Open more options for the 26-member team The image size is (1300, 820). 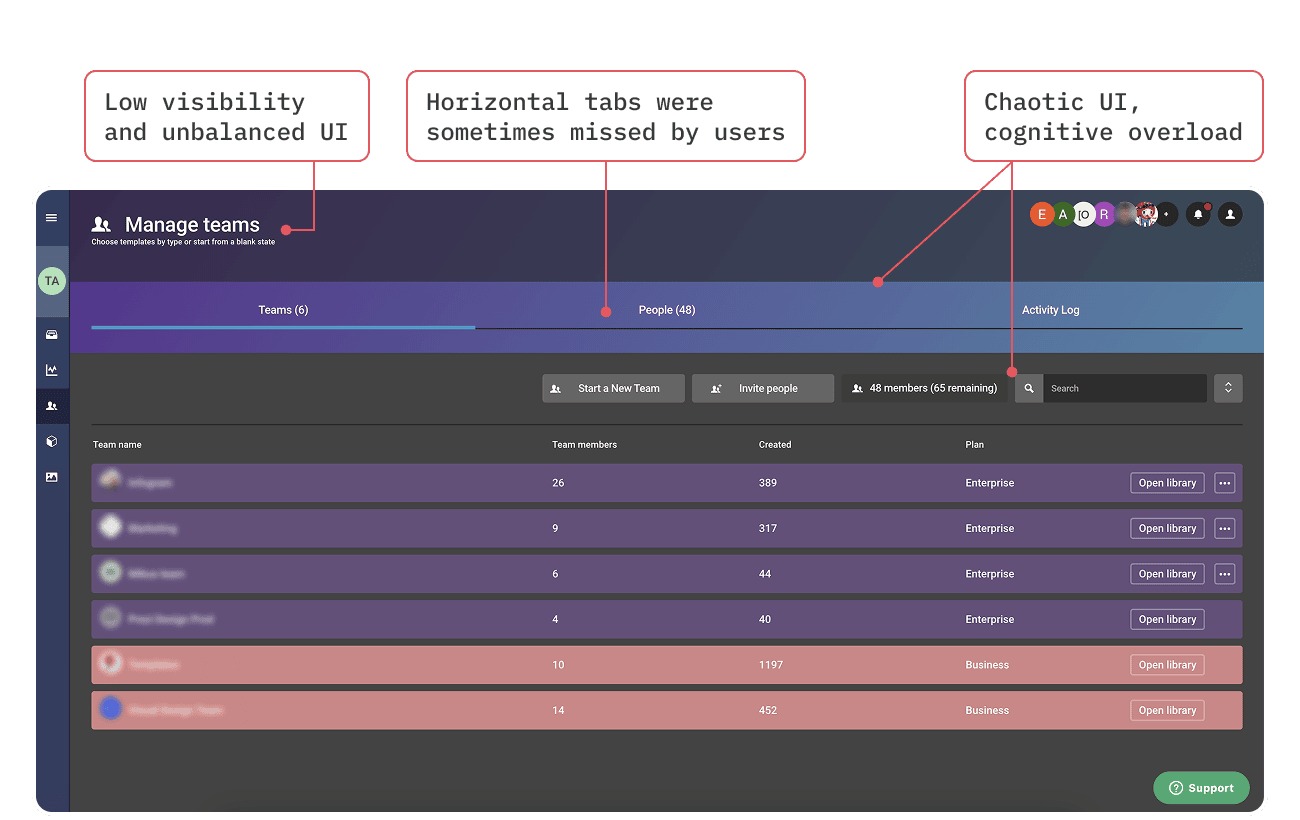tap(1225, 483)
